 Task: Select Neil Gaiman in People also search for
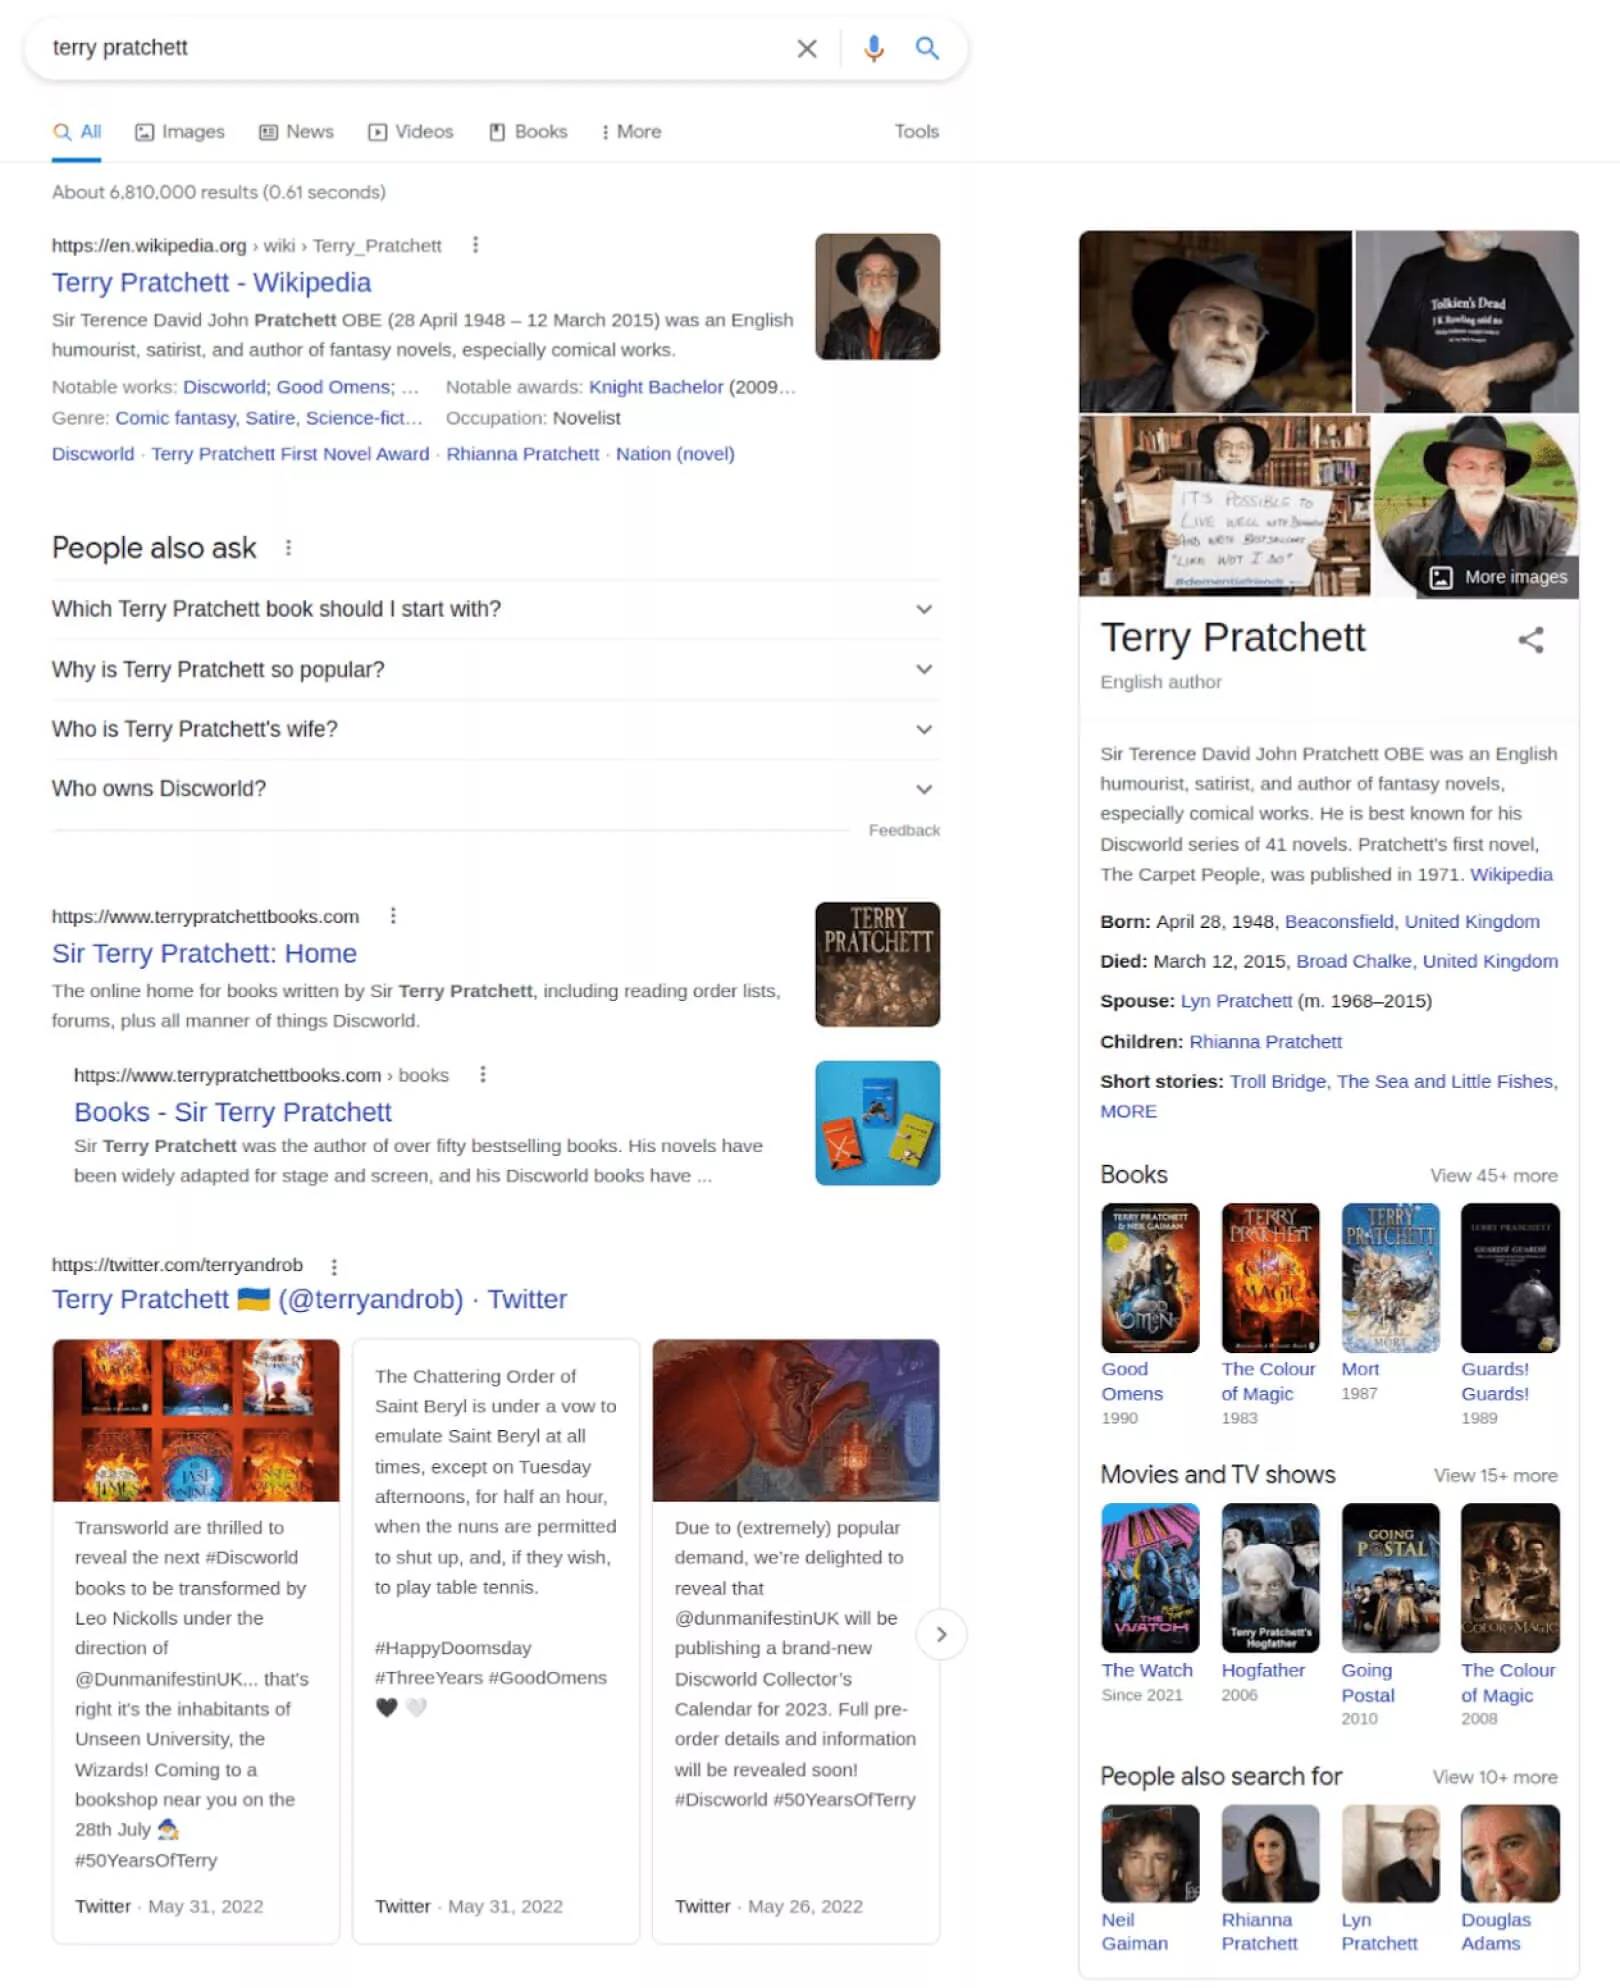(1150, 1854)
